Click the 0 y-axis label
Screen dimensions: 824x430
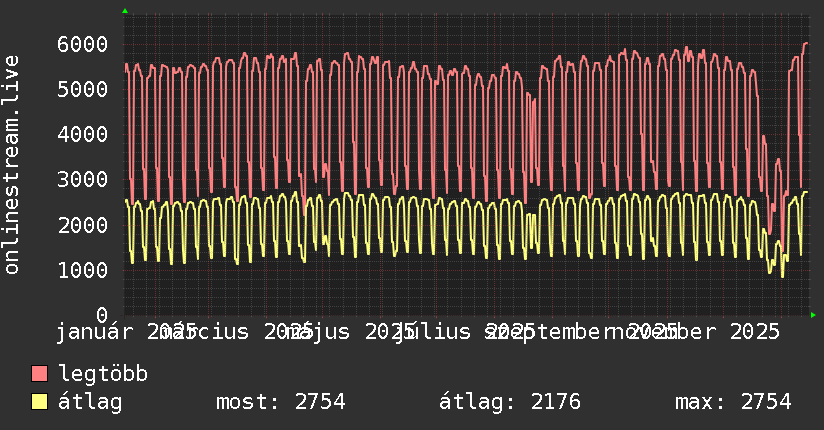pos(102,315)
